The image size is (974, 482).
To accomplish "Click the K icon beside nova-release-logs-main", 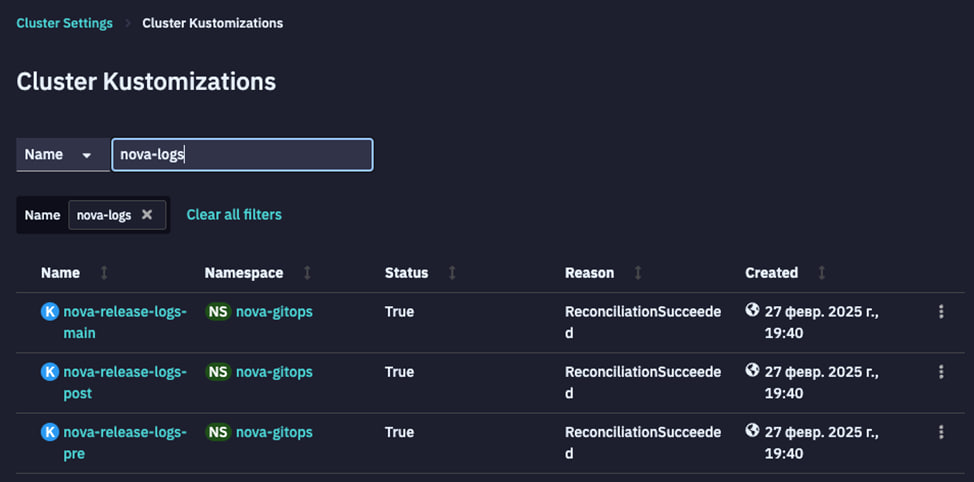I will 50,312.
